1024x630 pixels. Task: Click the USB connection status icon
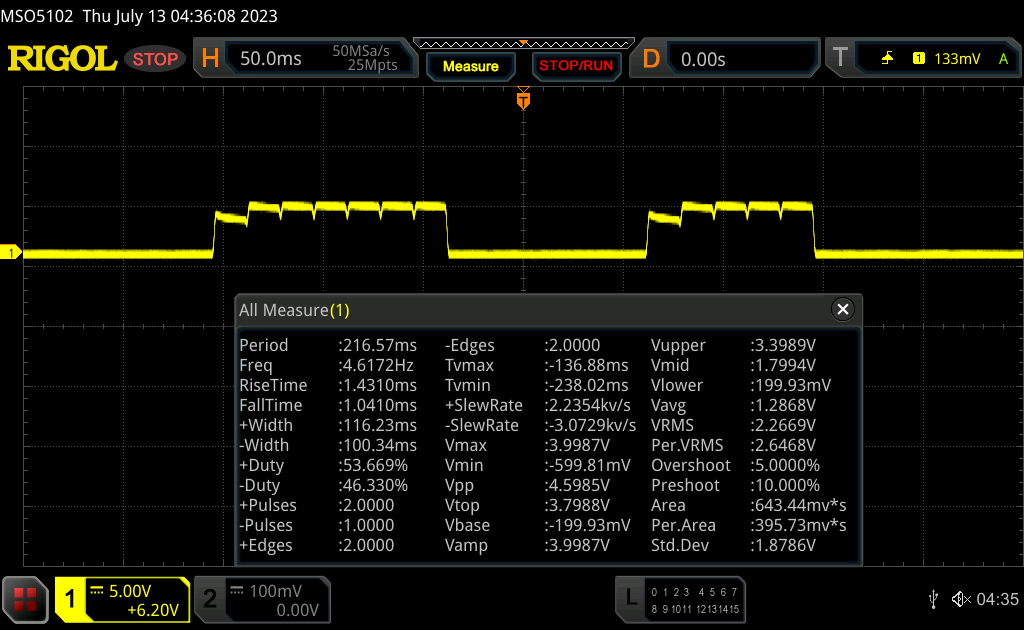(933, 599)
